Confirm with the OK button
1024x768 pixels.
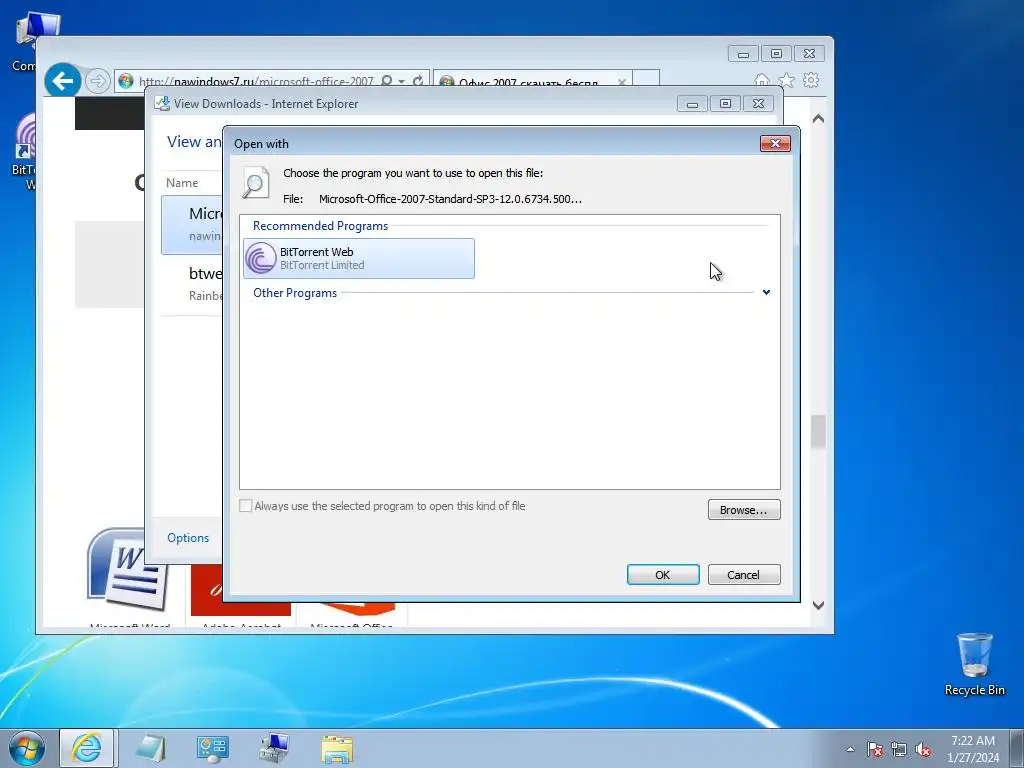pos(663,575)
